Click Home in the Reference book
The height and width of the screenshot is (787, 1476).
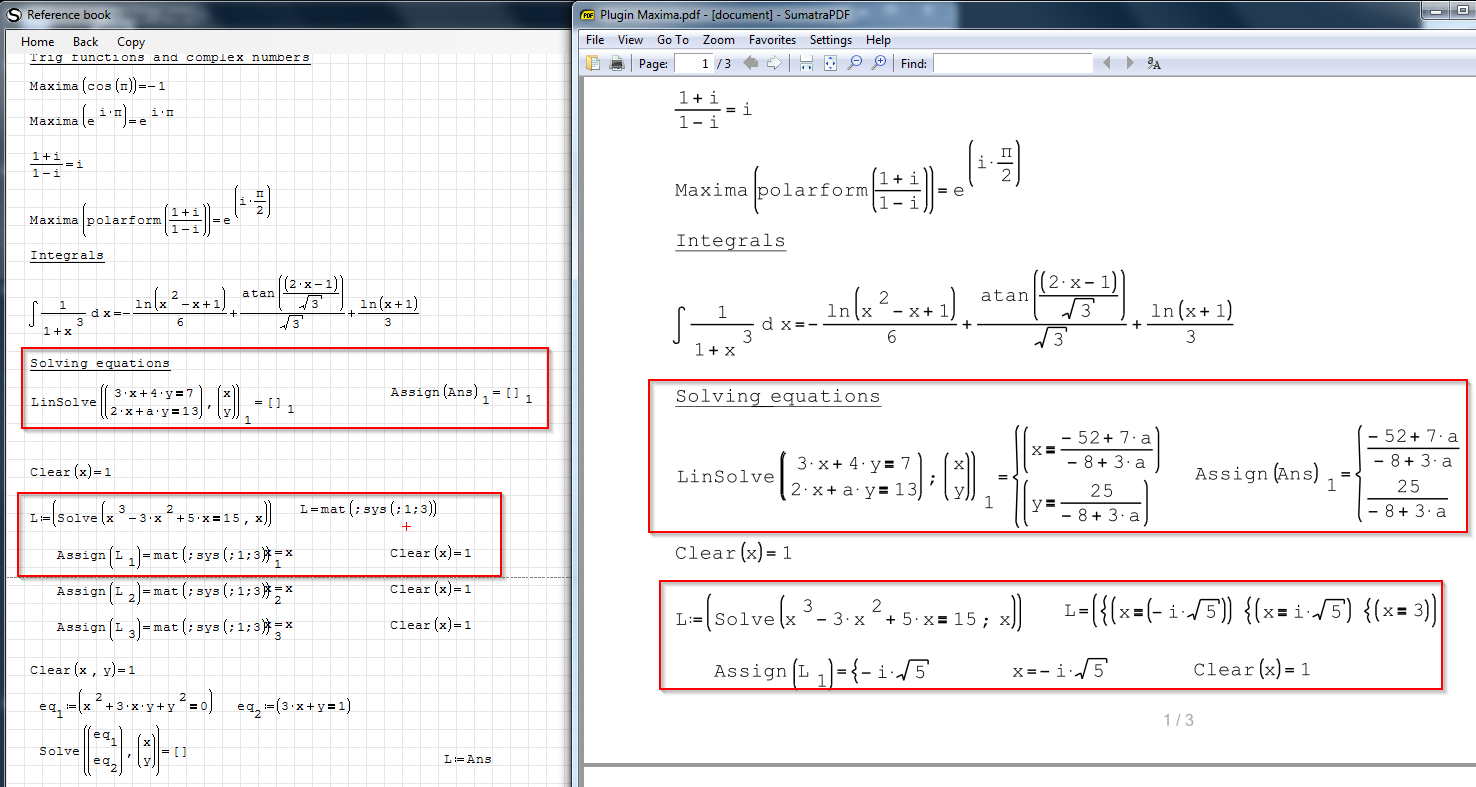tap(38, 42)
